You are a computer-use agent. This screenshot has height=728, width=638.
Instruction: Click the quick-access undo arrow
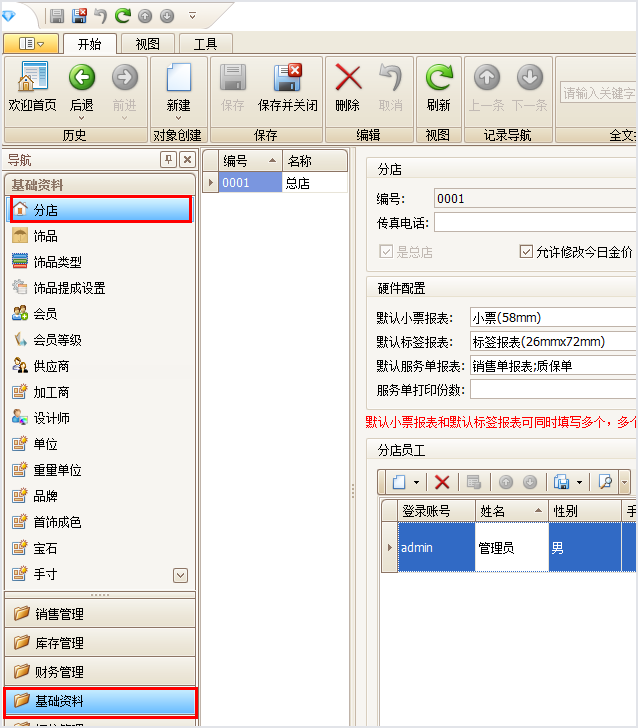pyautogui.click(x=101, y=16)
